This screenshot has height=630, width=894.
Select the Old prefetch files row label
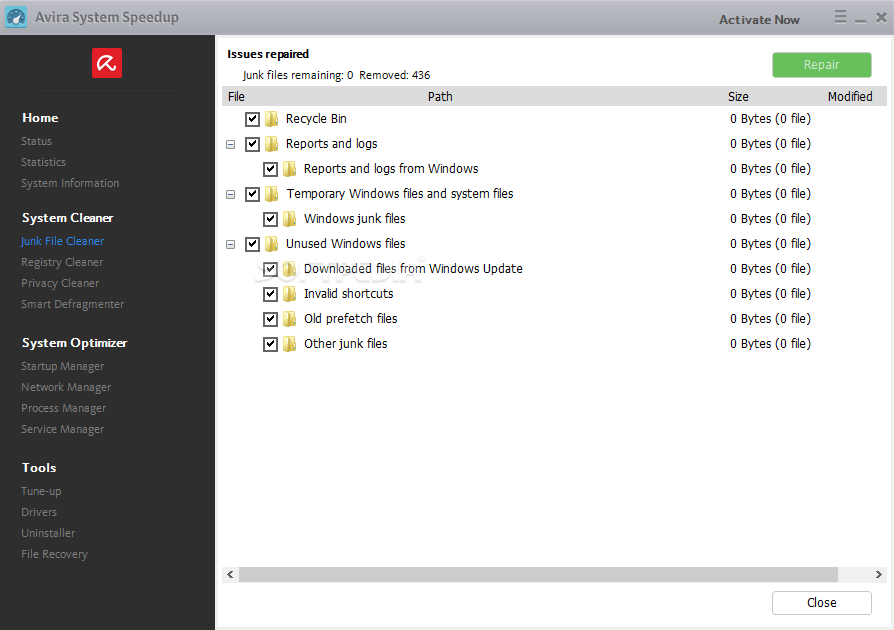coord(351,319)
